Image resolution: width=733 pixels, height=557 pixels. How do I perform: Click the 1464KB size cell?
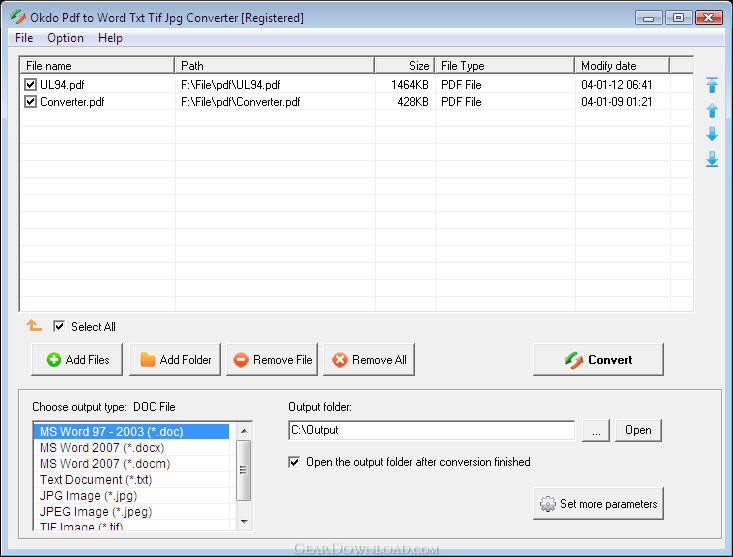click(x=410, y=85)
